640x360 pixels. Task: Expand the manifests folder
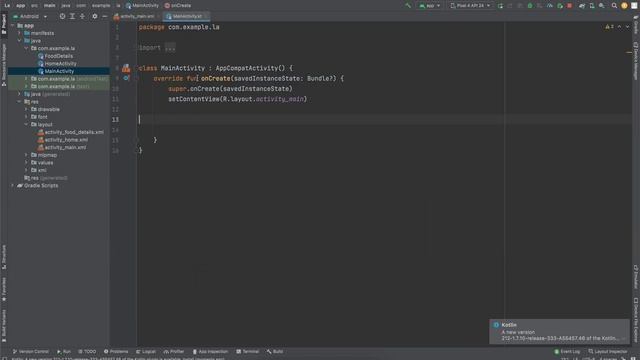[20, 33]
